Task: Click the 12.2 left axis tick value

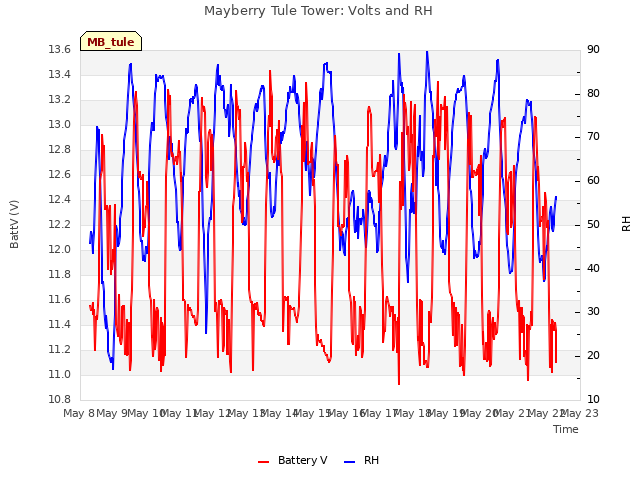Action: 60,224
